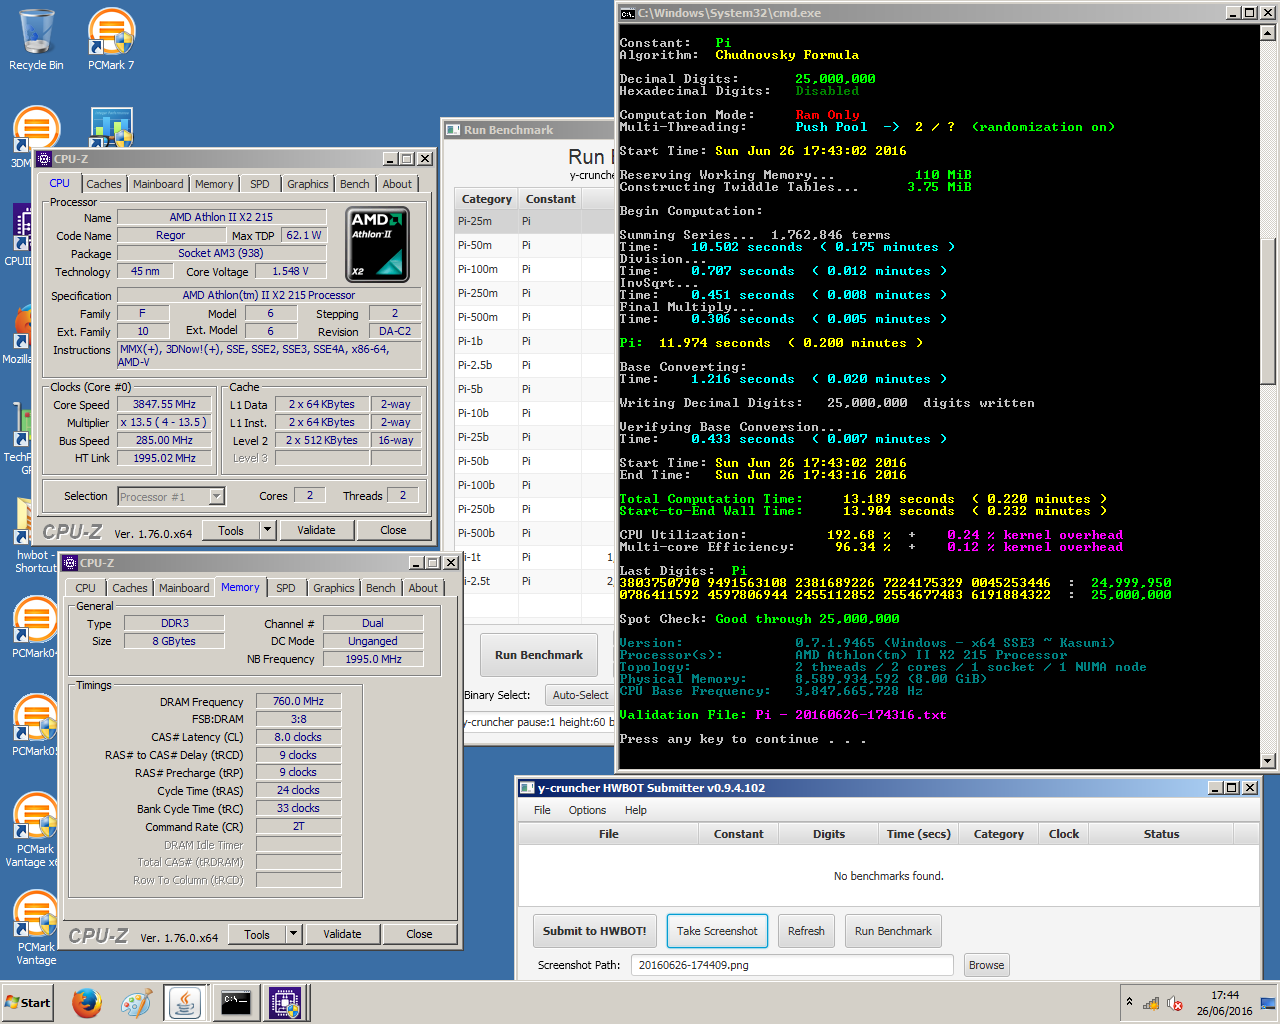Open File menu in HWBOT Submitter
This screenshot has height=1024, width=1280.
point(542,810)
